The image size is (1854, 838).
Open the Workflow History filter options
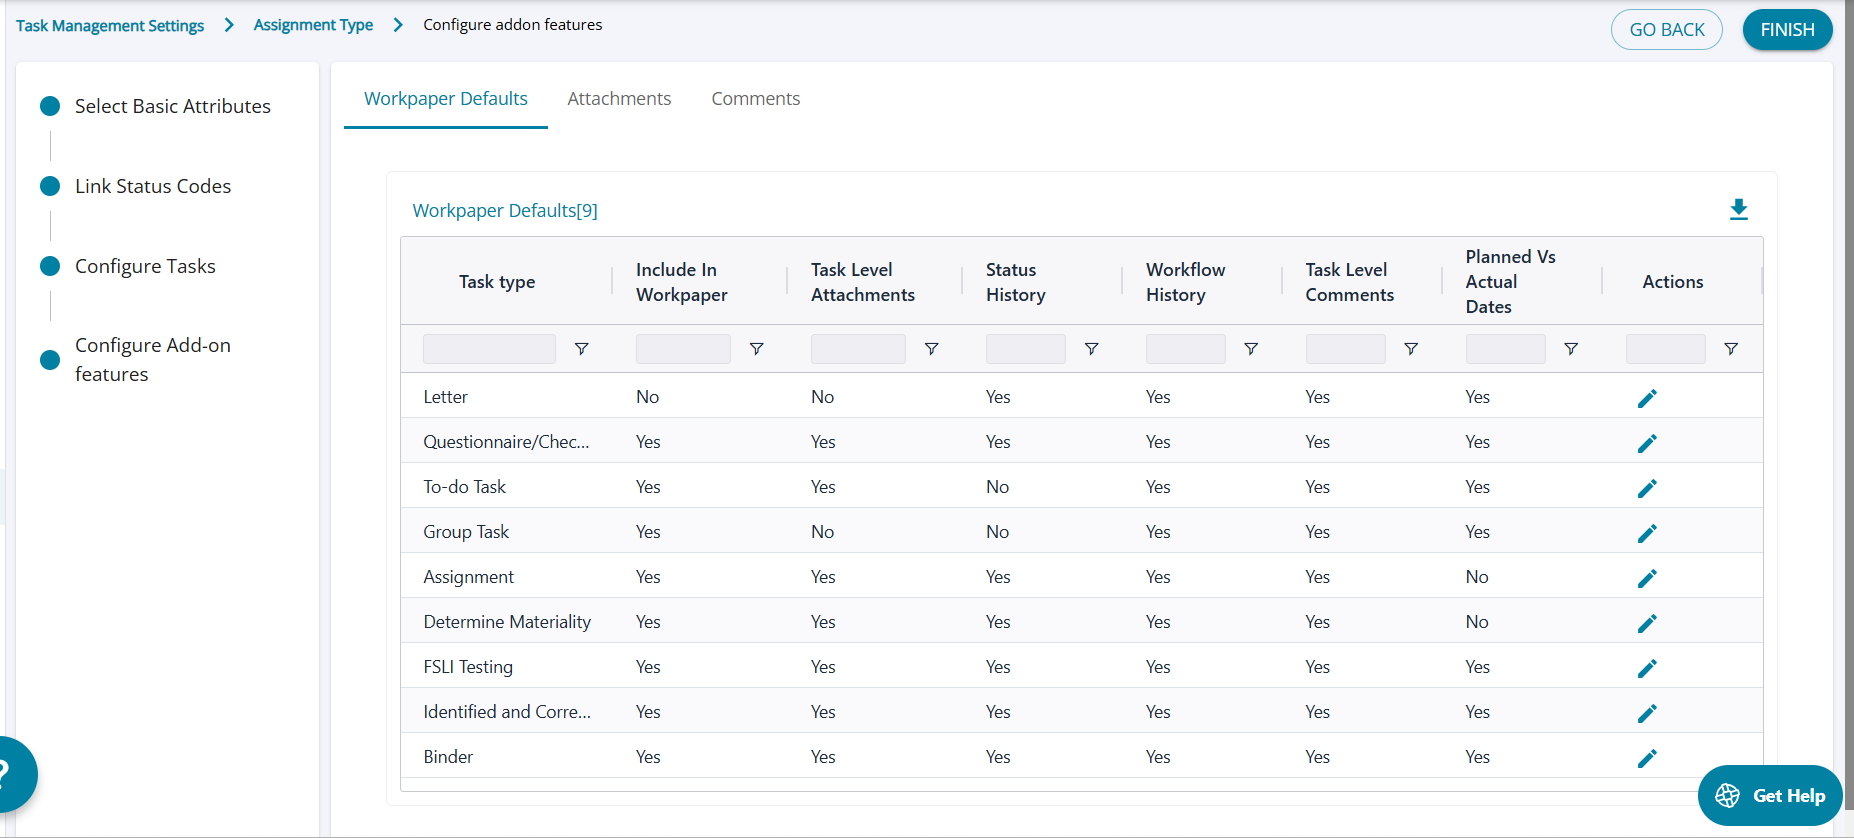[1250, 349]
